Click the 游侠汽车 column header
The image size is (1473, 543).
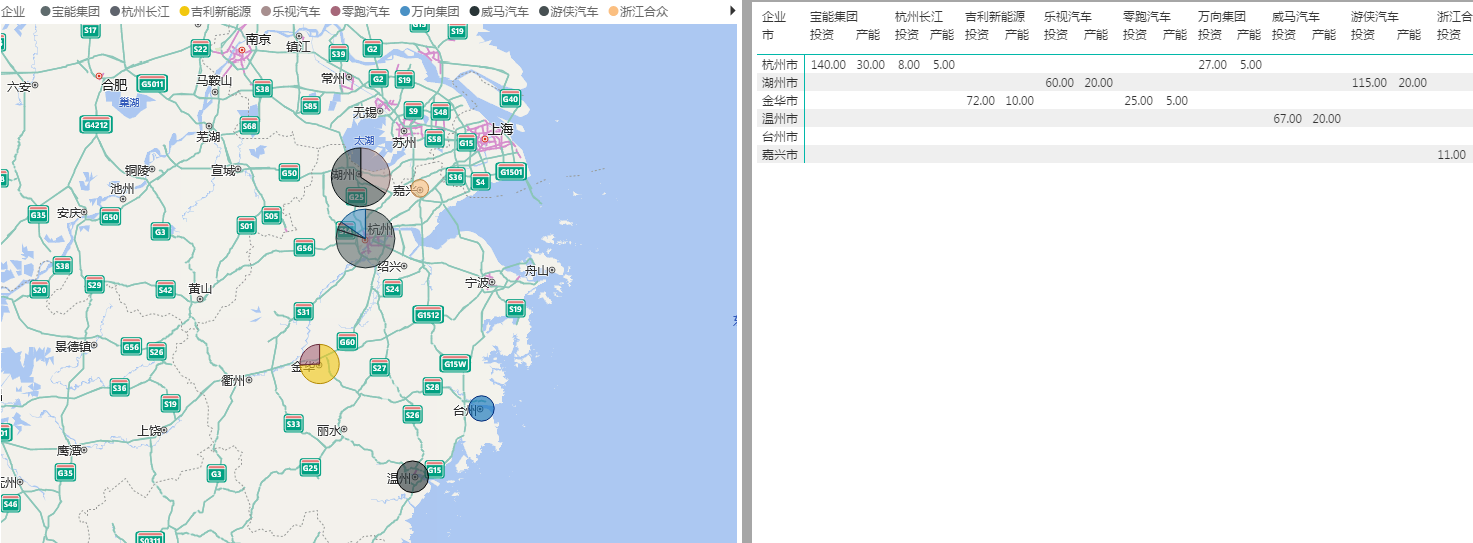pos(1374,18)
